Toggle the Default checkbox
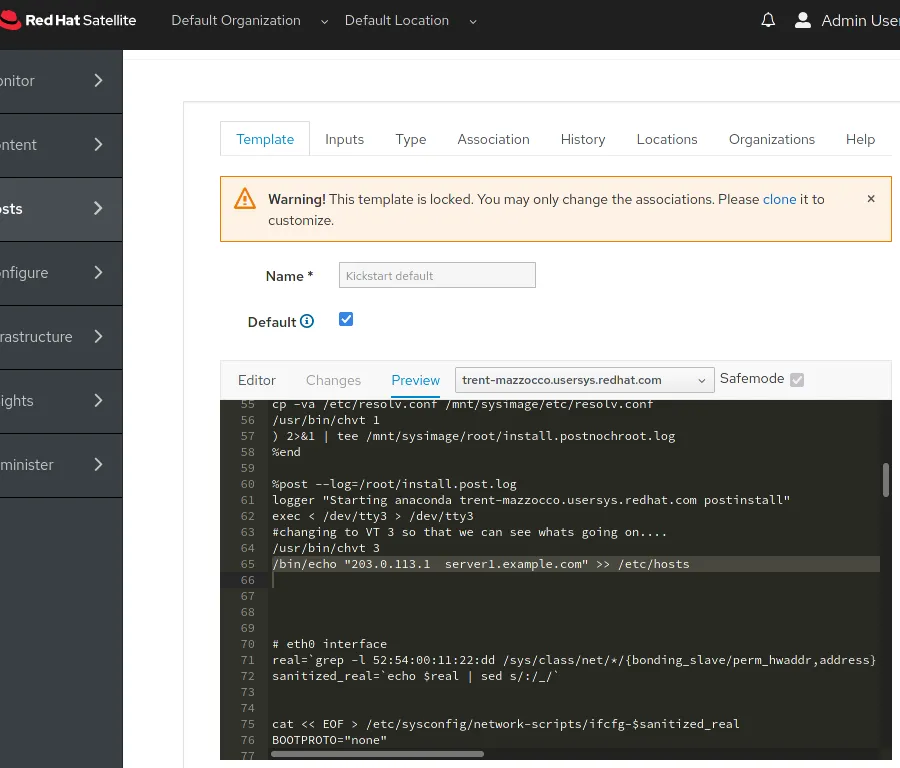This screenshot has width=900, height=768. (x=346, y=319)
